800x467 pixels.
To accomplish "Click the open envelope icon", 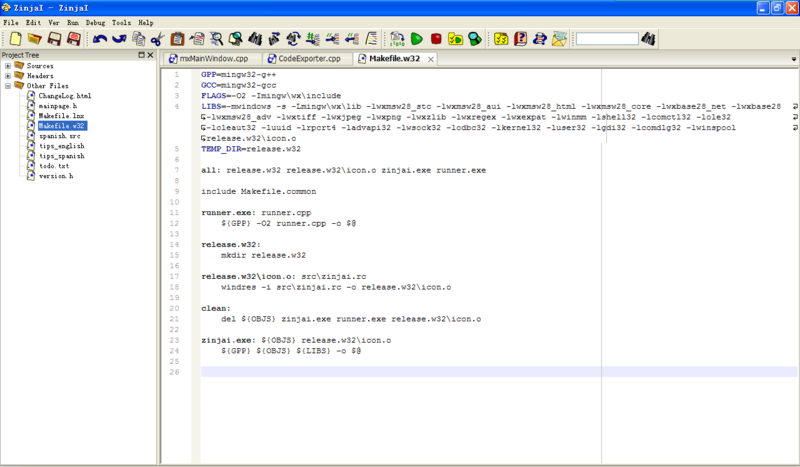I will click(559, 39).
